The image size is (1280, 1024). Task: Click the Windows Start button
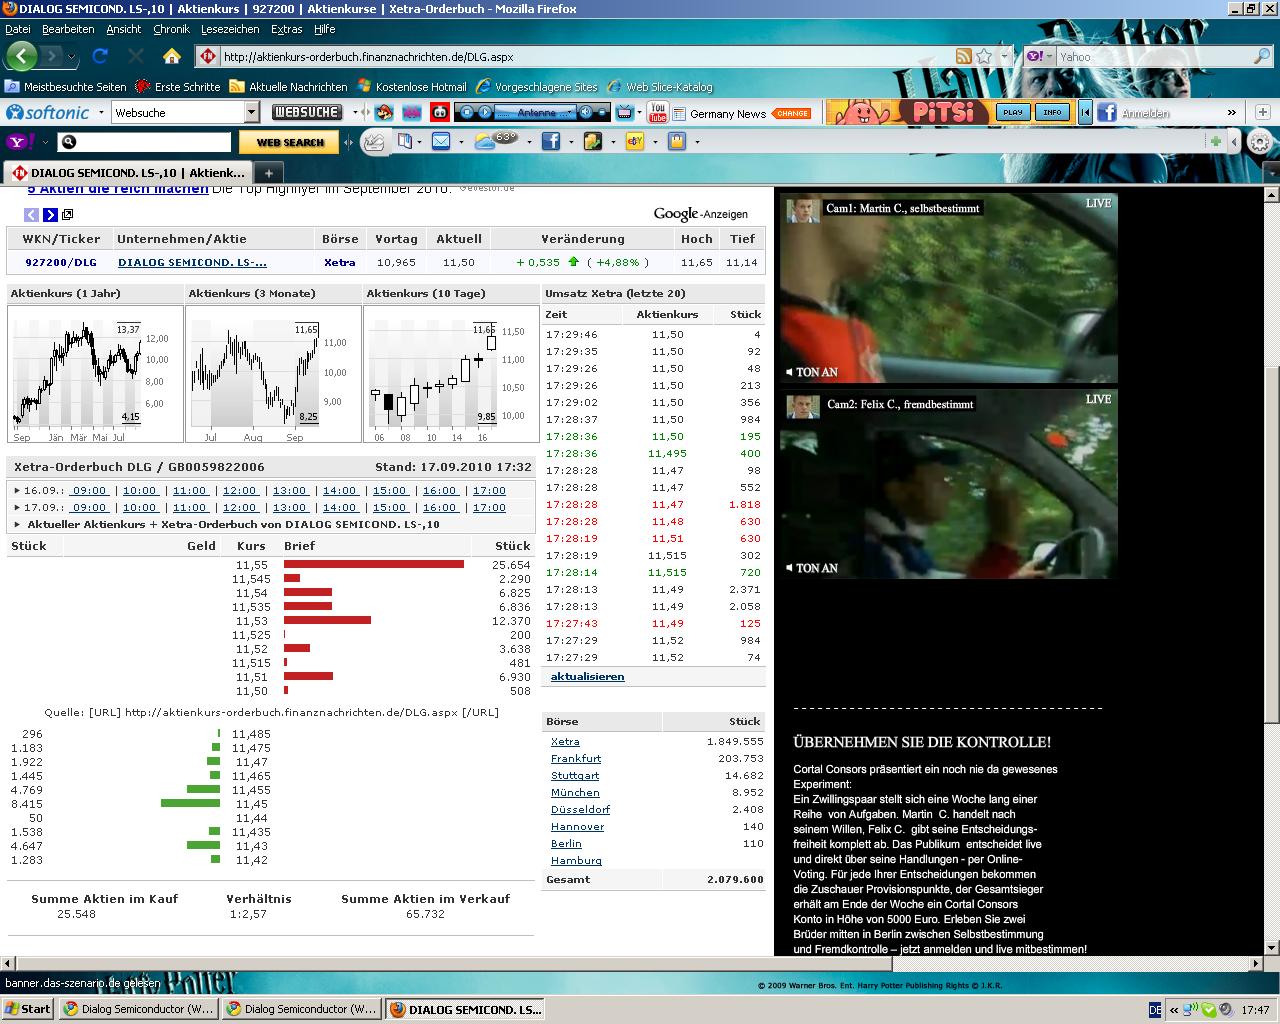coord(28,1009)
